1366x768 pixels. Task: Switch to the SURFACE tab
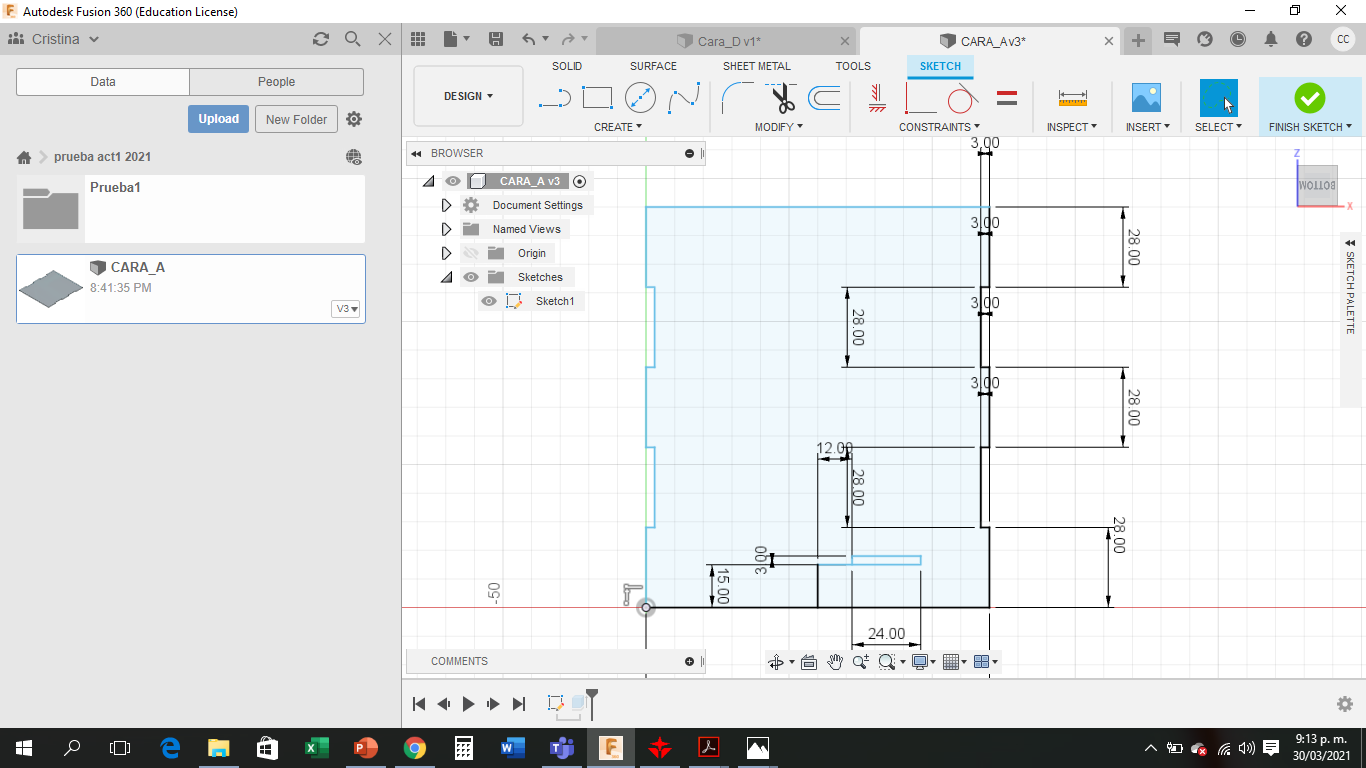(x=653, y=66)
